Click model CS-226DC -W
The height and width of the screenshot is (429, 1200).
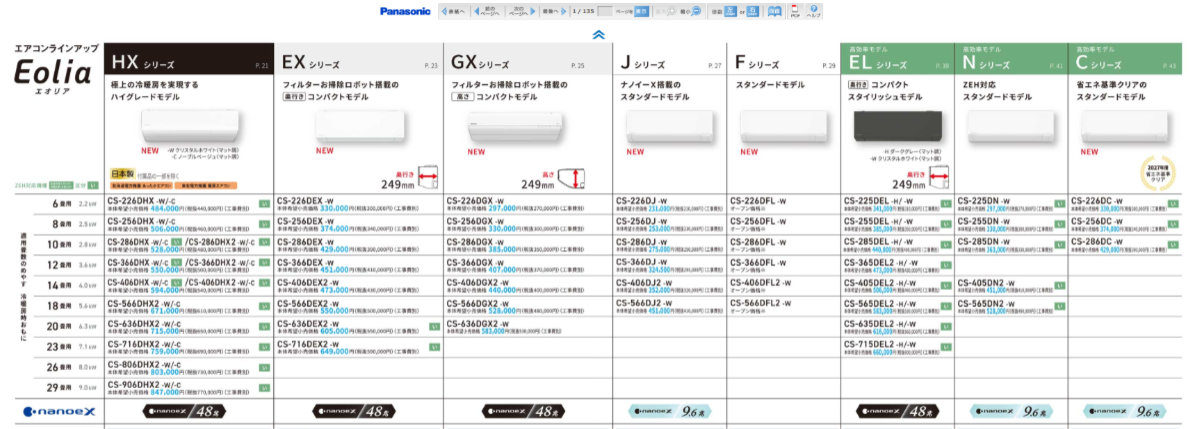1097,200
